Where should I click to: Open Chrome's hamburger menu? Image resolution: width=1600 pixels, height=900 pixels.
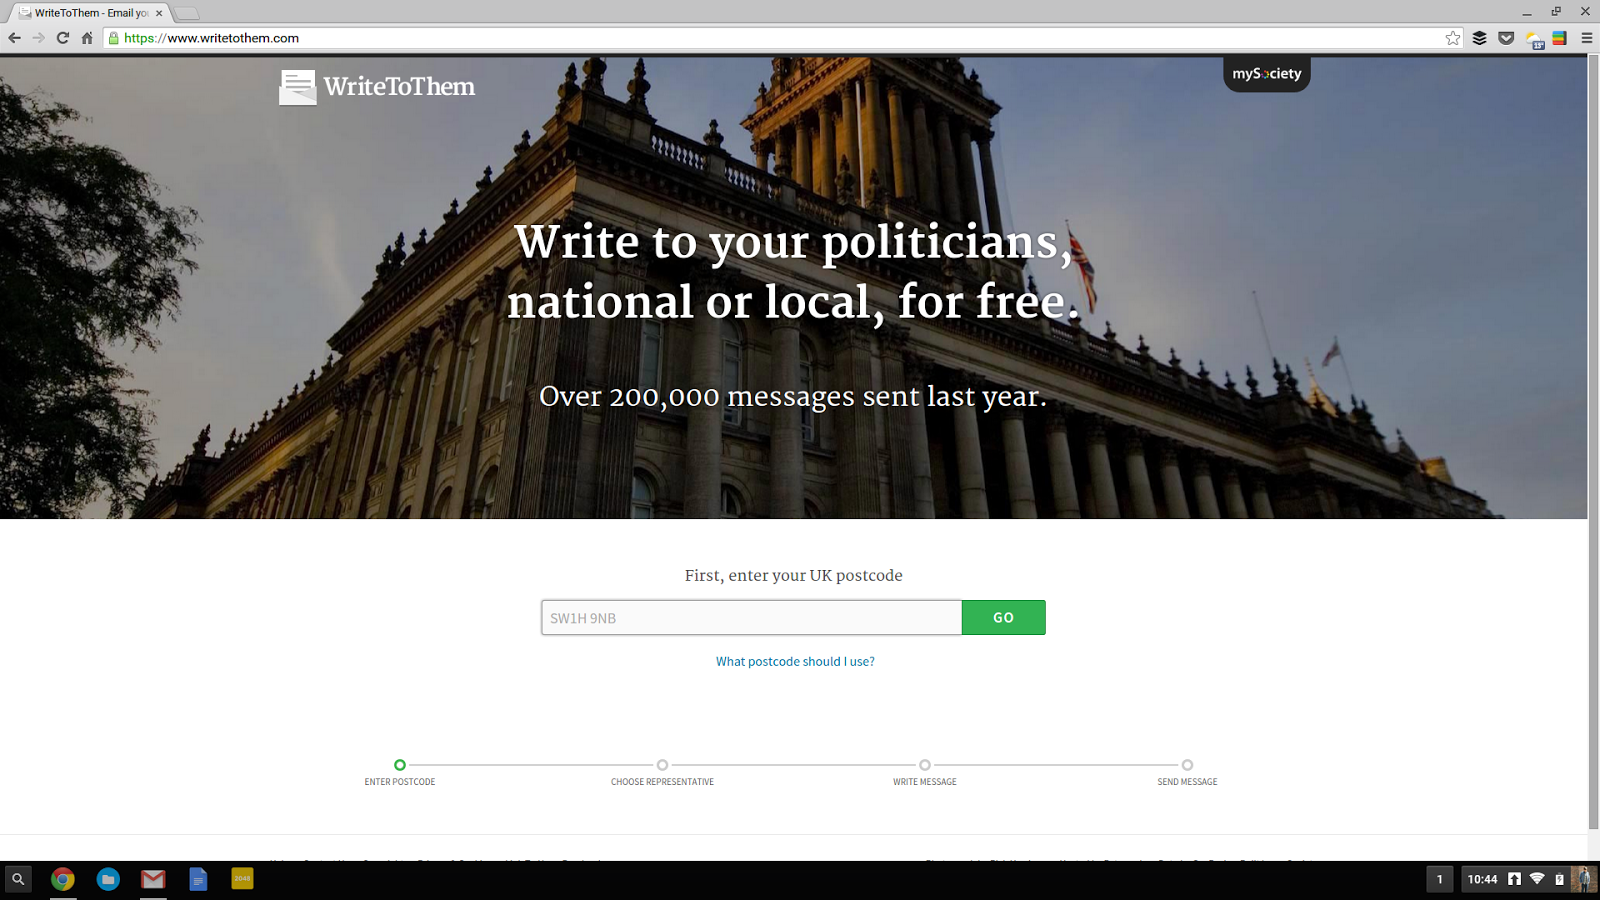(1585, 38)
